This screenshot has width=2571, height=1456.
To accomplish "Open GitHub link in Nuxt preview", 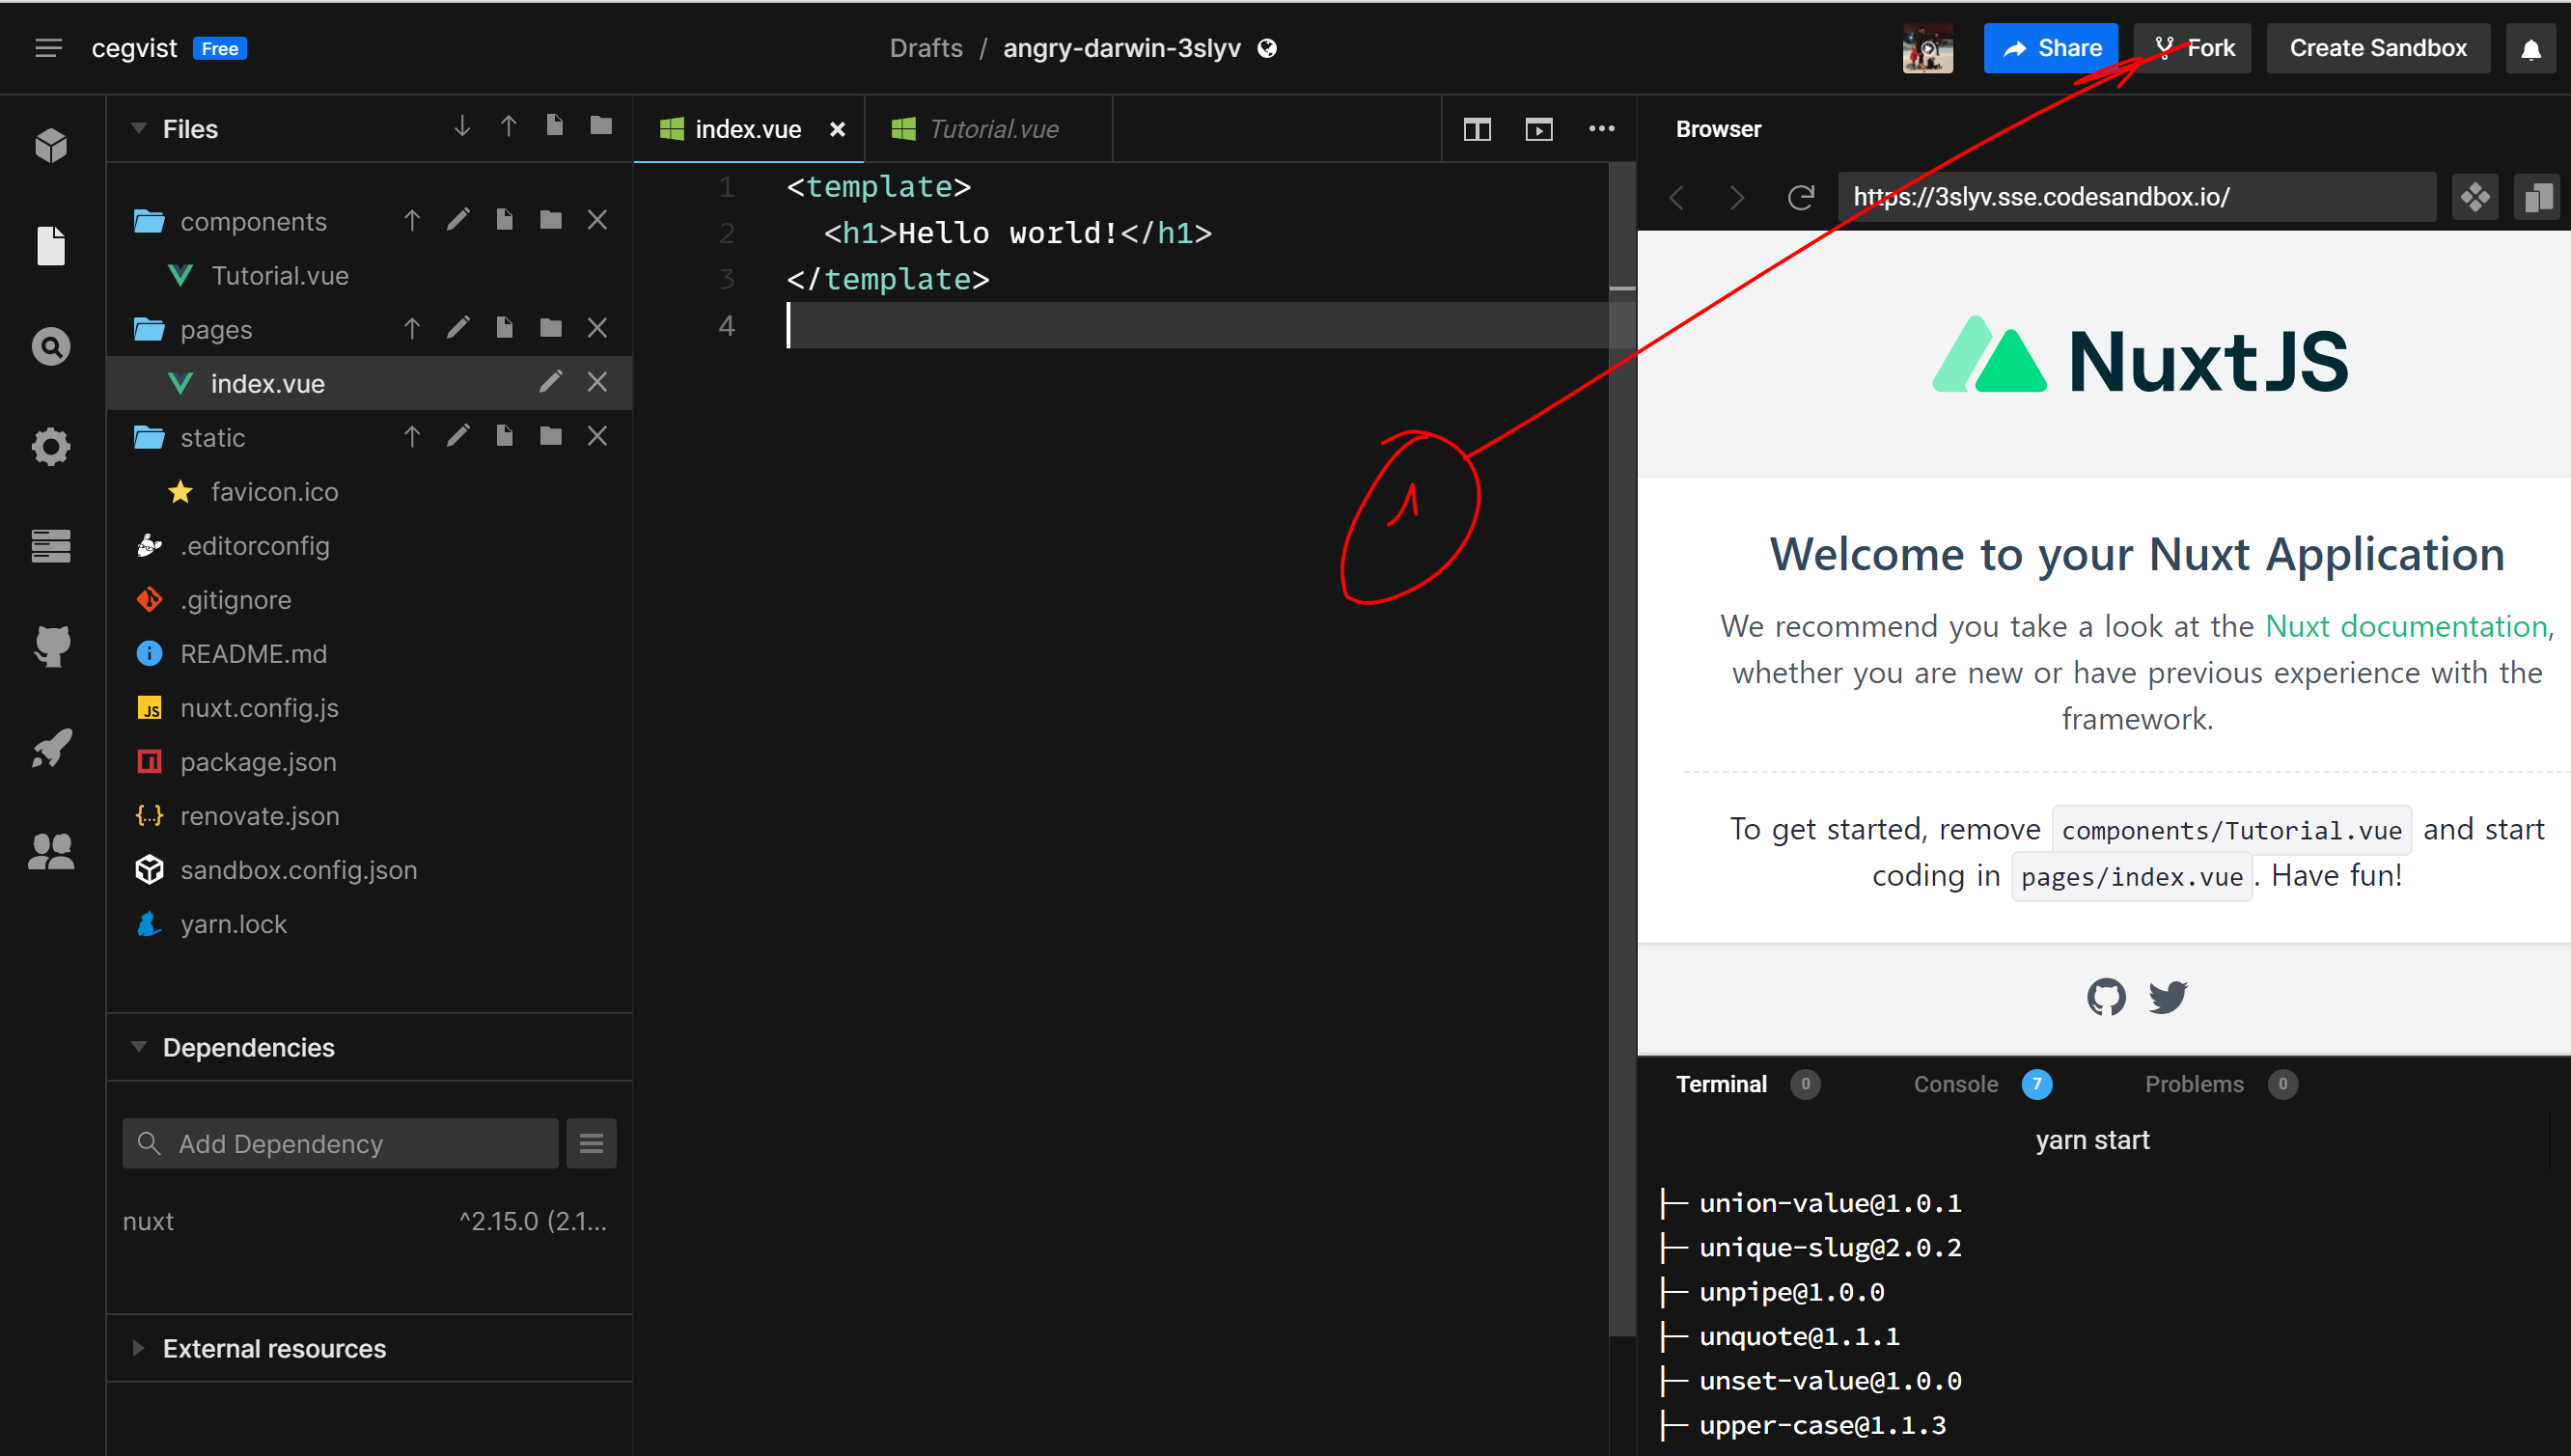I will pyautogui.click(x=2106, y=997).
